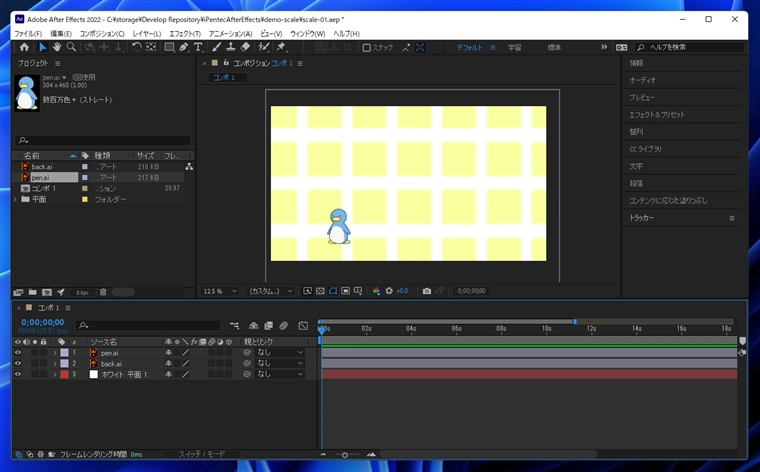Open the エフェクト＆プリセット panel
Viewport: 760px width, 472px height.
tap(657, 114)
